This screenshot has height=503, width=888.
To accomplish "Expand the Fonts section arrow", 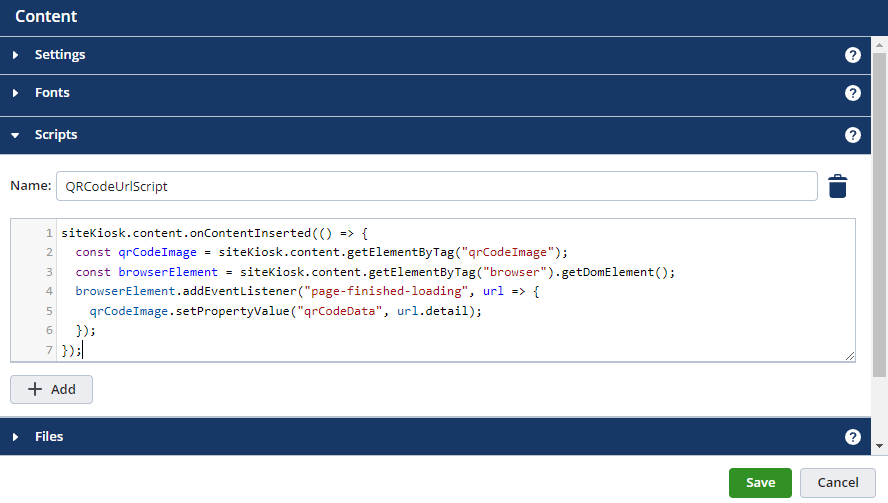I will pos(16,93).
